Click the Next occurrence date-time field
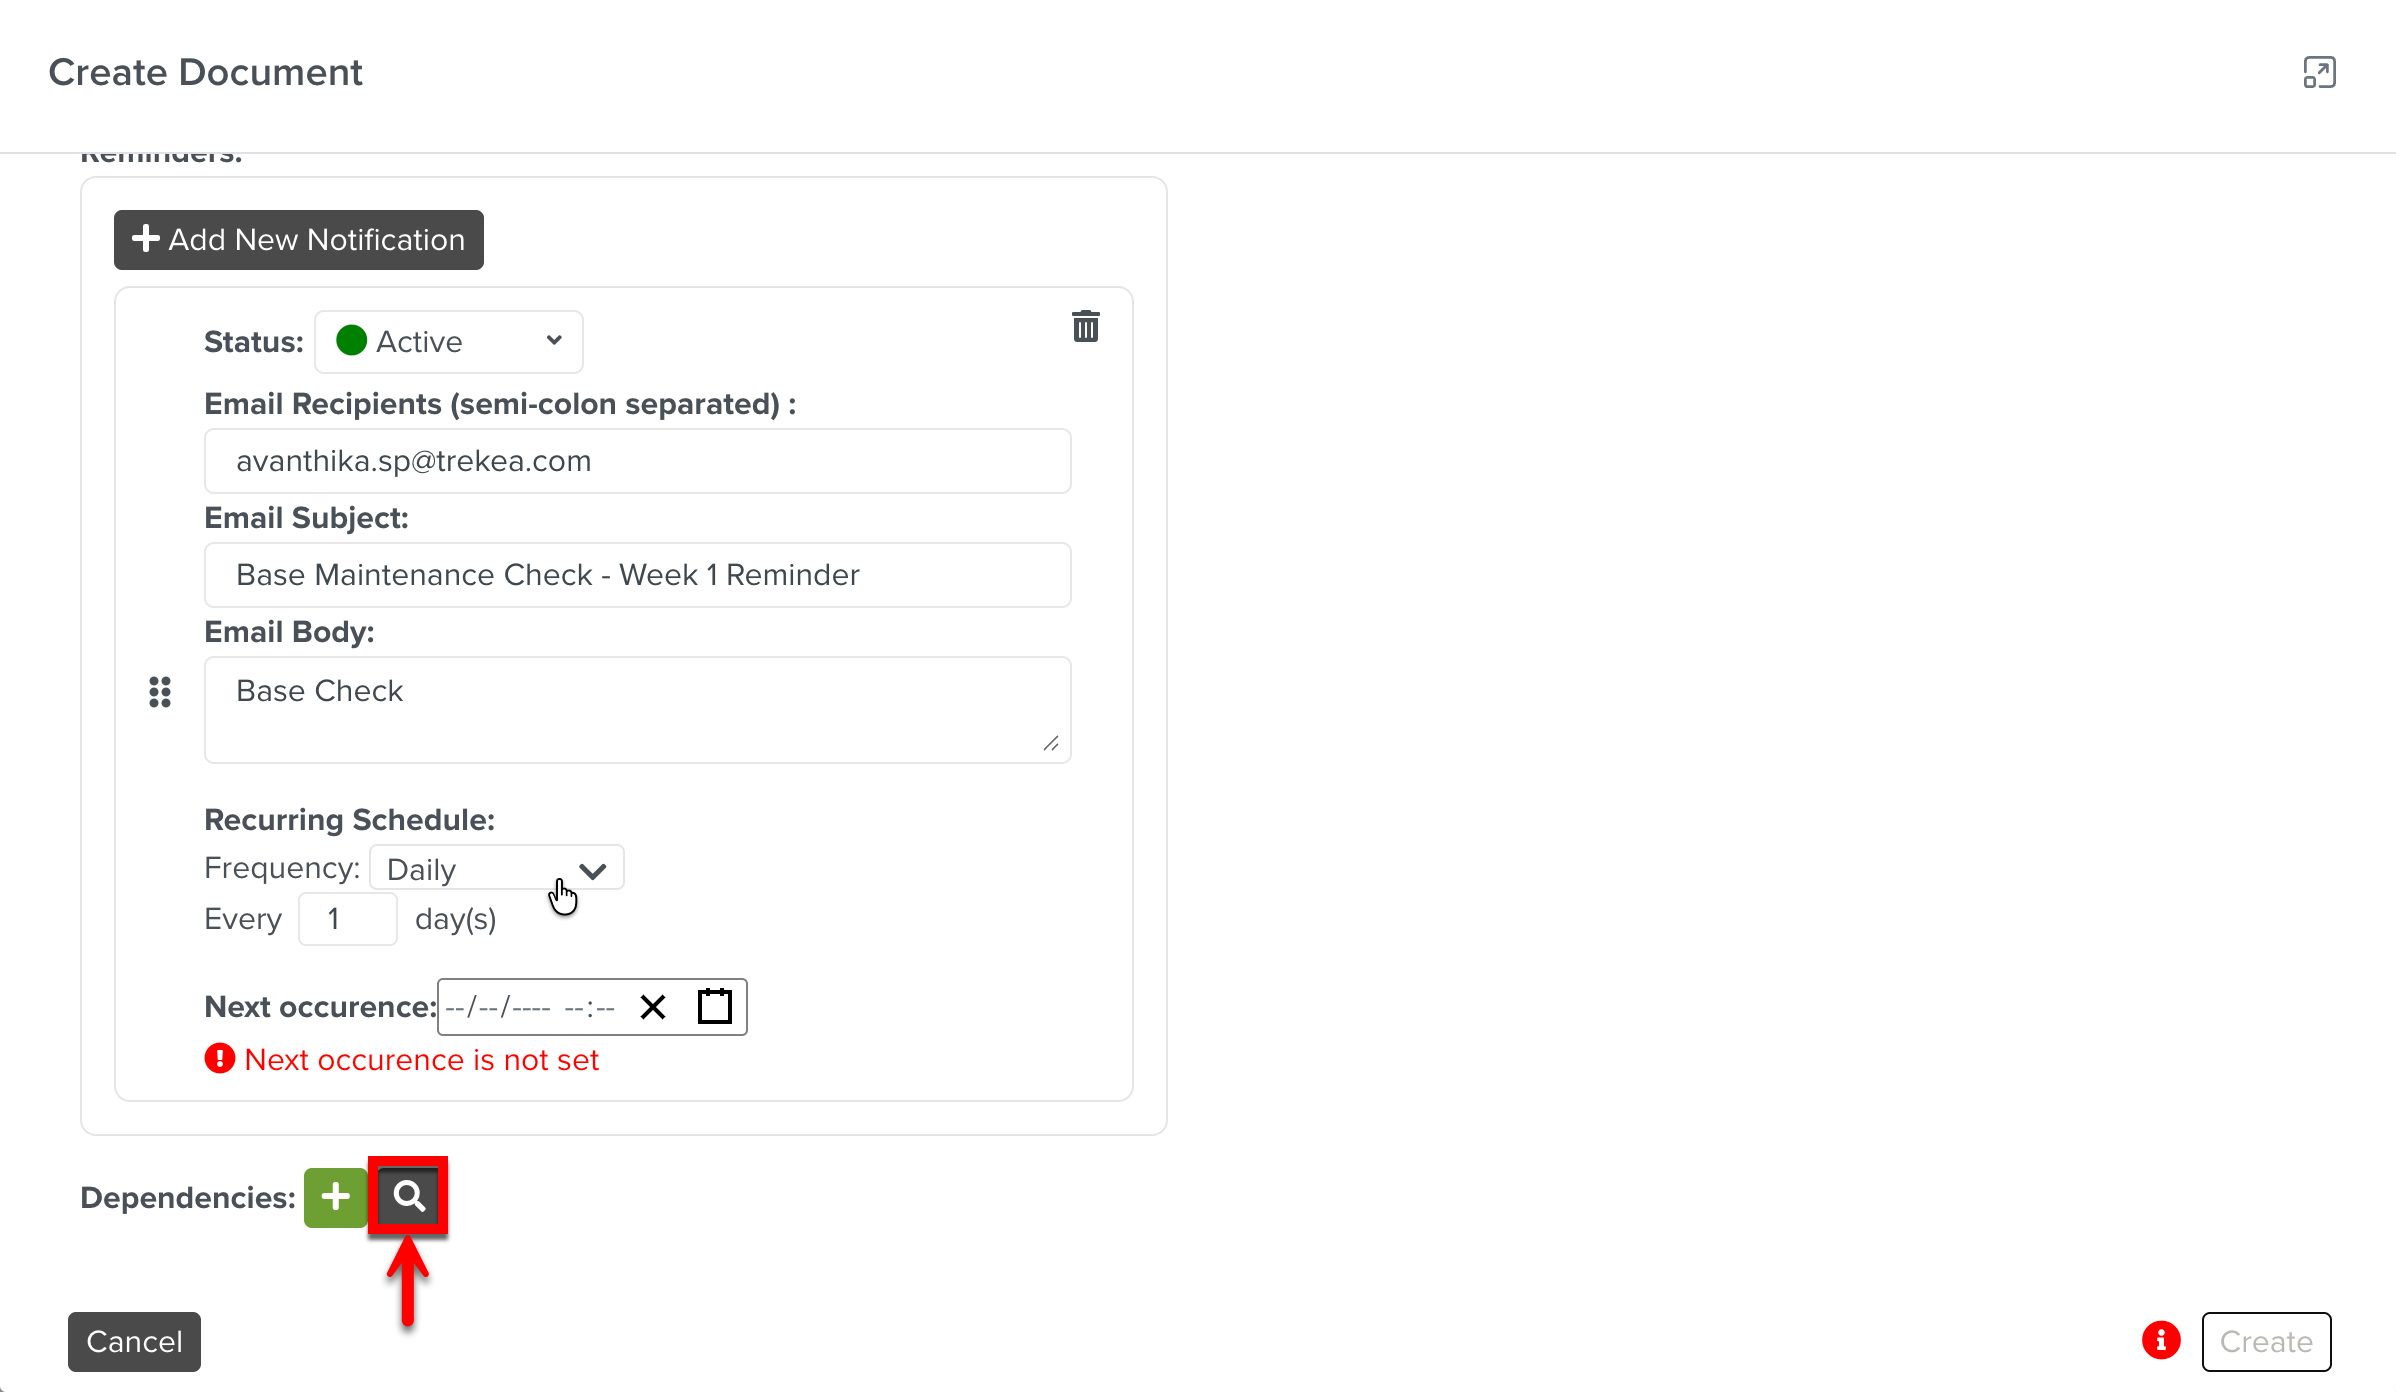The width and height of the screenshot is (2396, 1392). point(530,1007)
